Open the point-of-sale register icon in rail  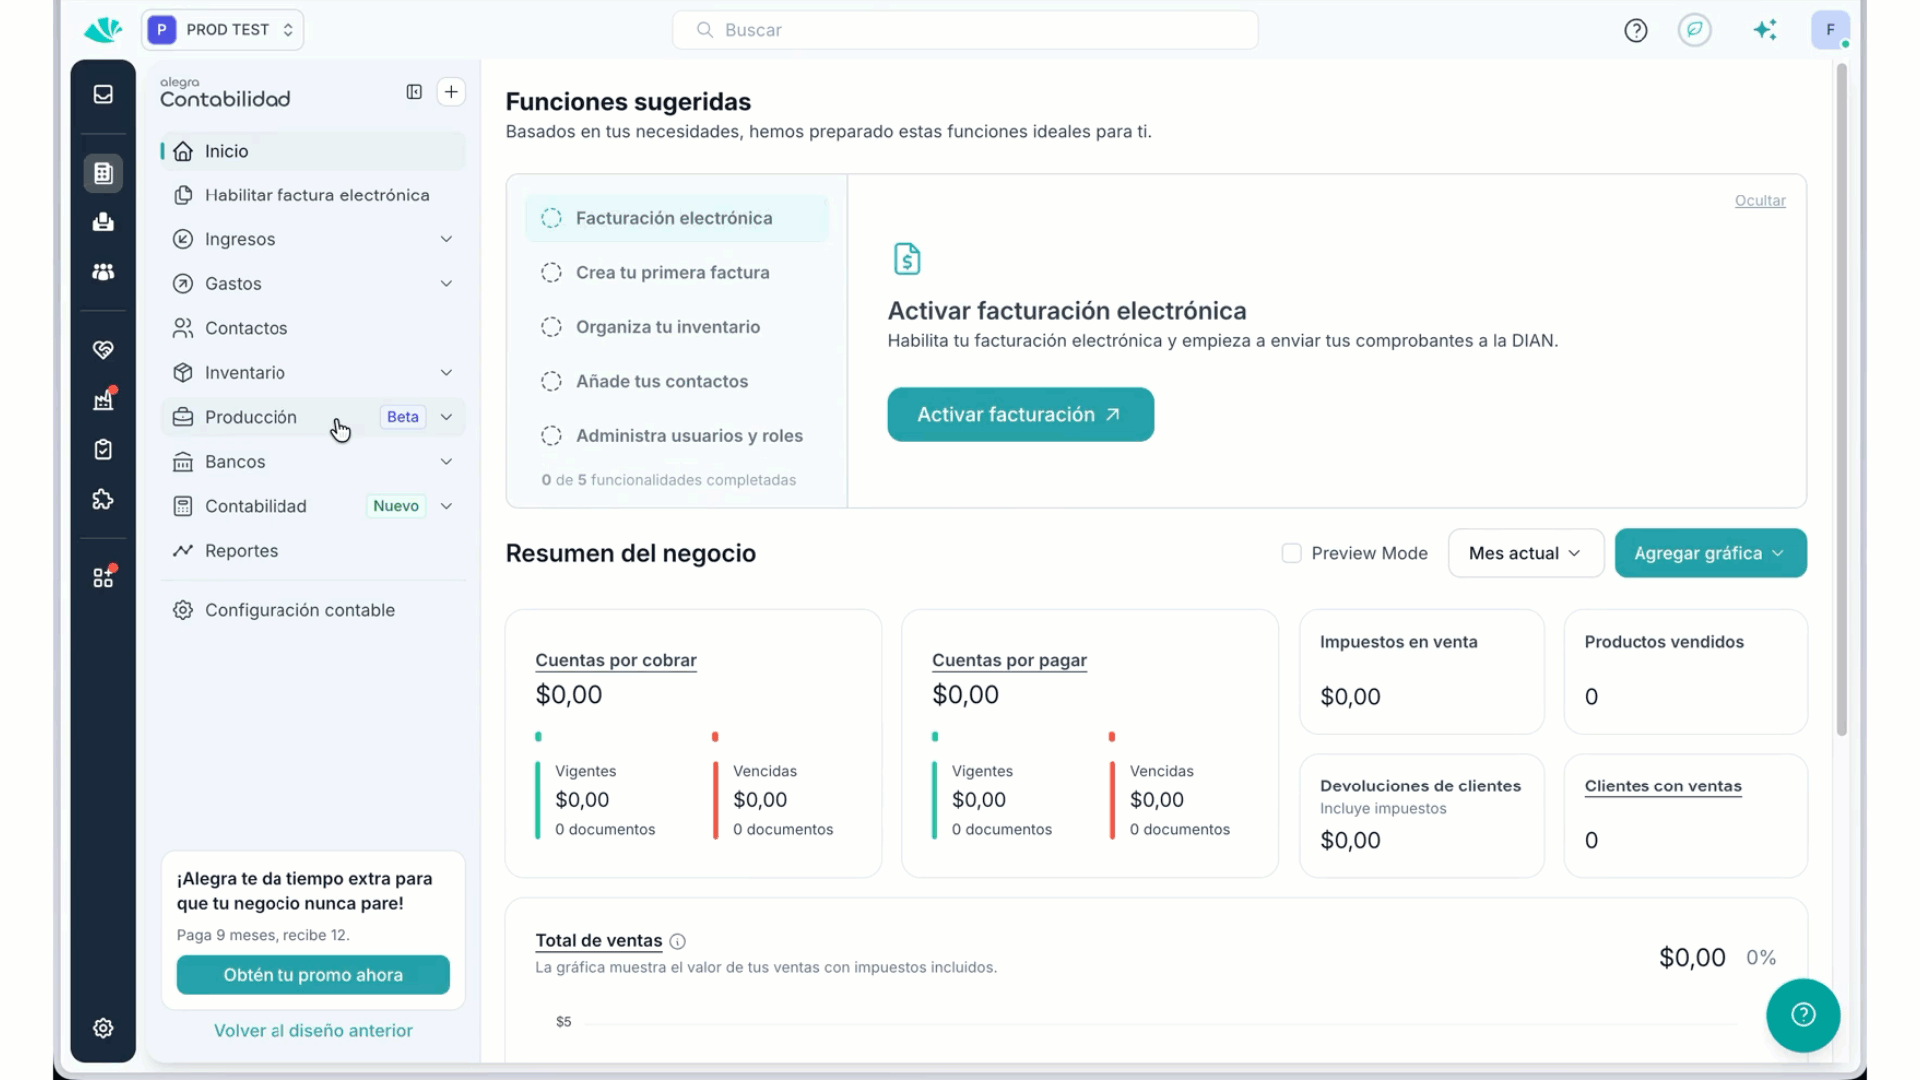(103, 222)
